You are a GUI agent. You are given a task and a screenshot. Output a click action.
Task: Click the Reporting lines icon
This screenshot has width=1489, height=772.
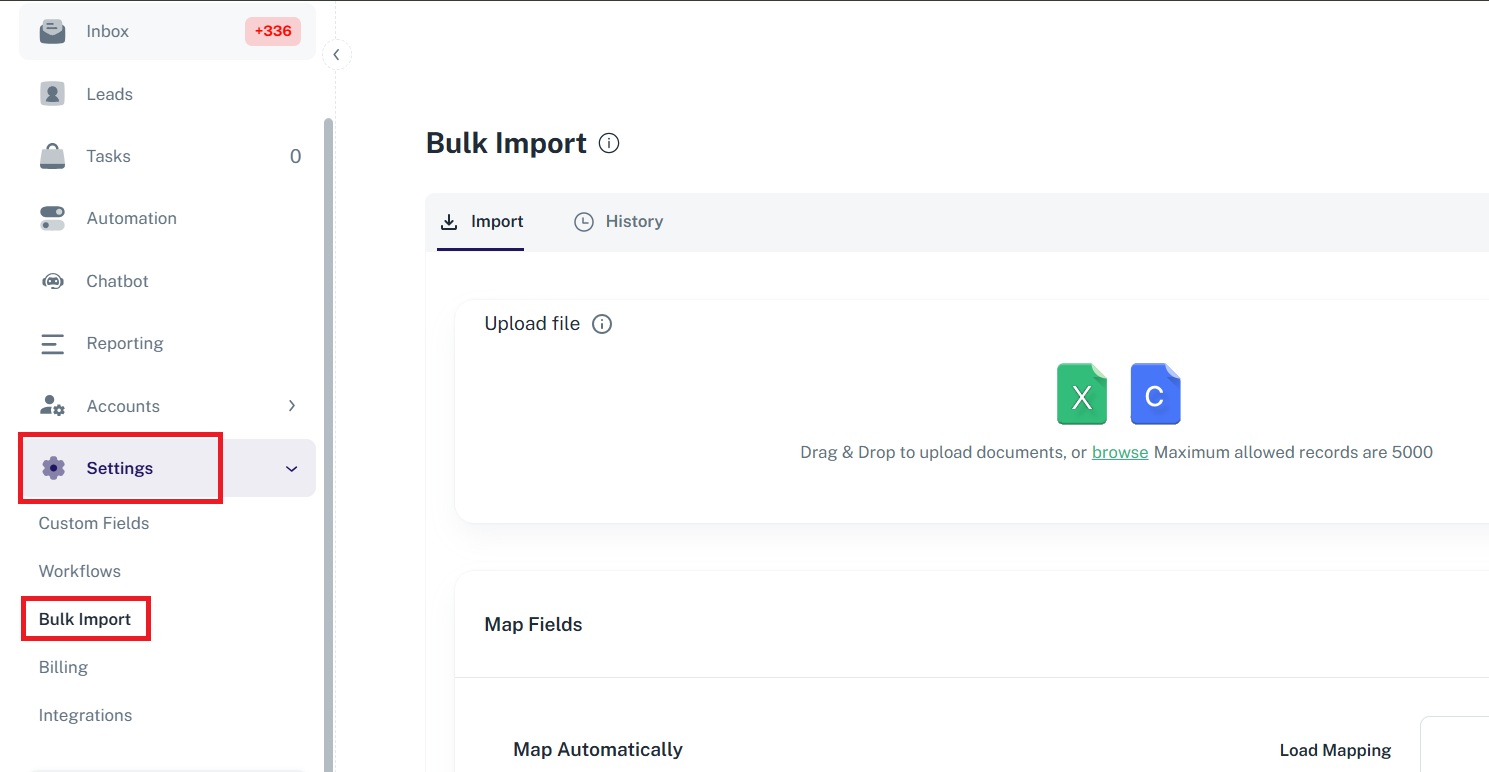(x=52, y=344)
